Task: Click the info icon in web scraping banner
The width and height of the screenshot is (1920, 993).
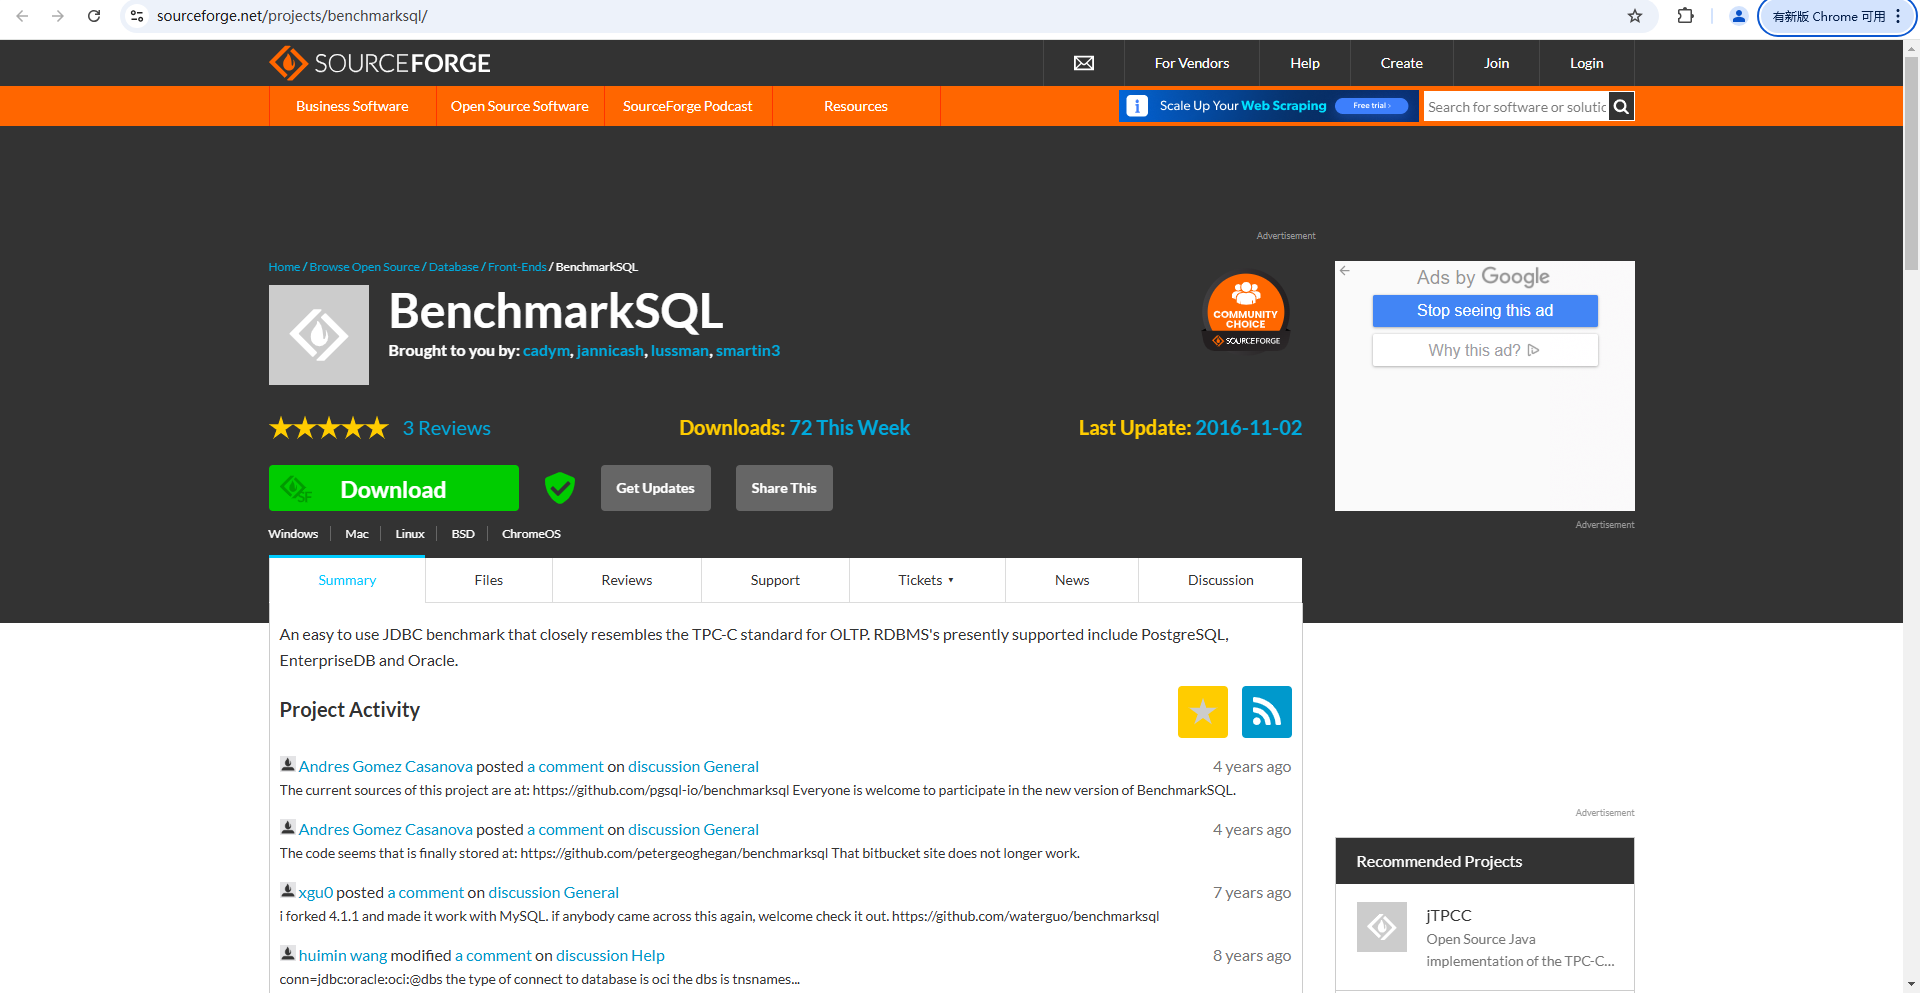Action: 1137,106
